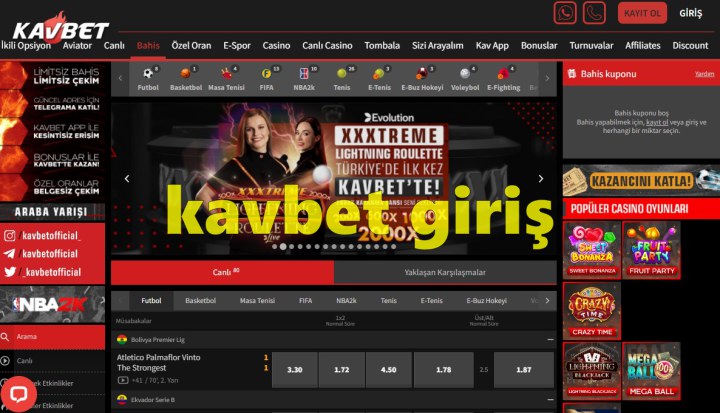
Task: Open the live chat bubble icon
Action: (18, 394)
